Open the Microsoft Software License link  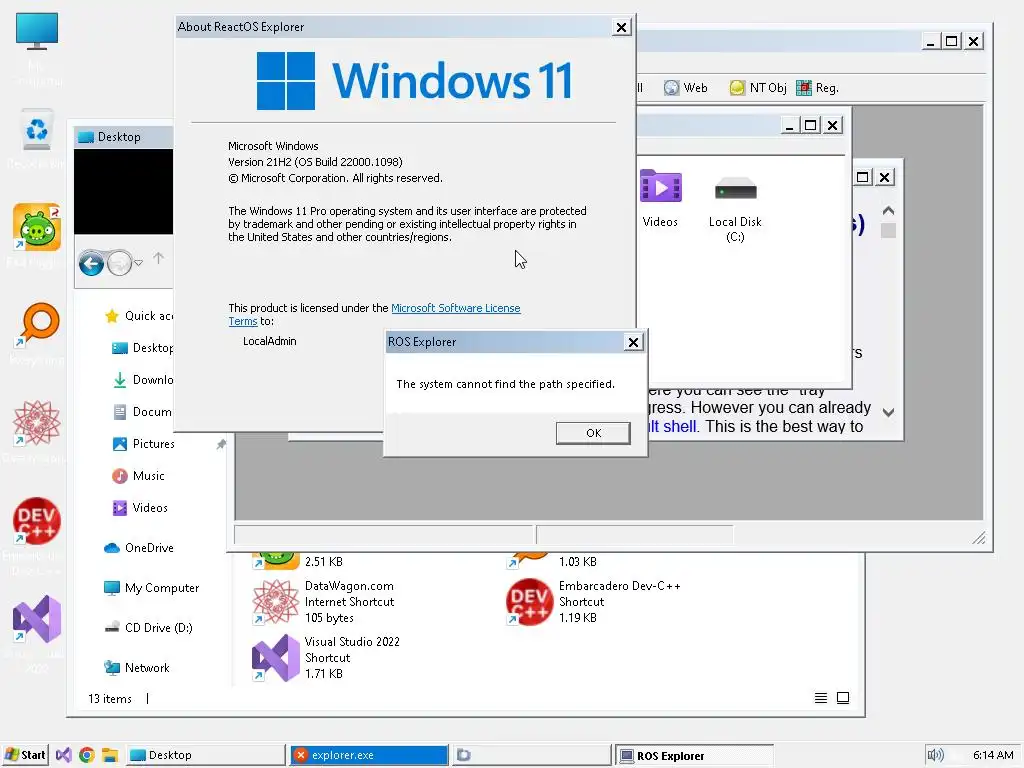(456, 308)
